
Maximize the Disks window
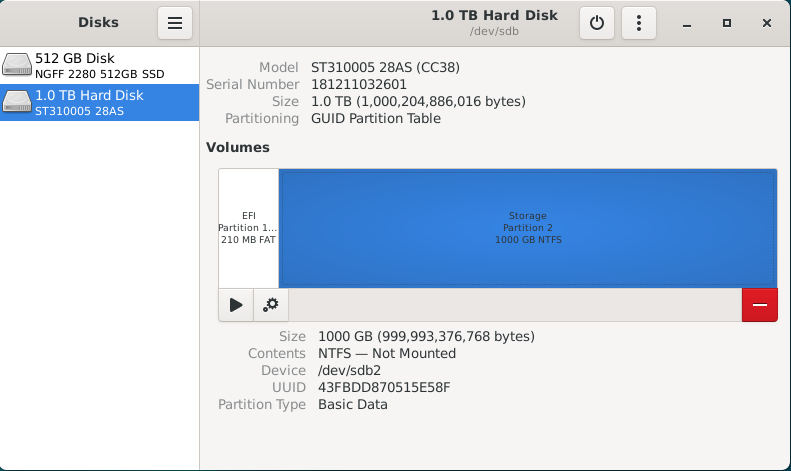726,23
